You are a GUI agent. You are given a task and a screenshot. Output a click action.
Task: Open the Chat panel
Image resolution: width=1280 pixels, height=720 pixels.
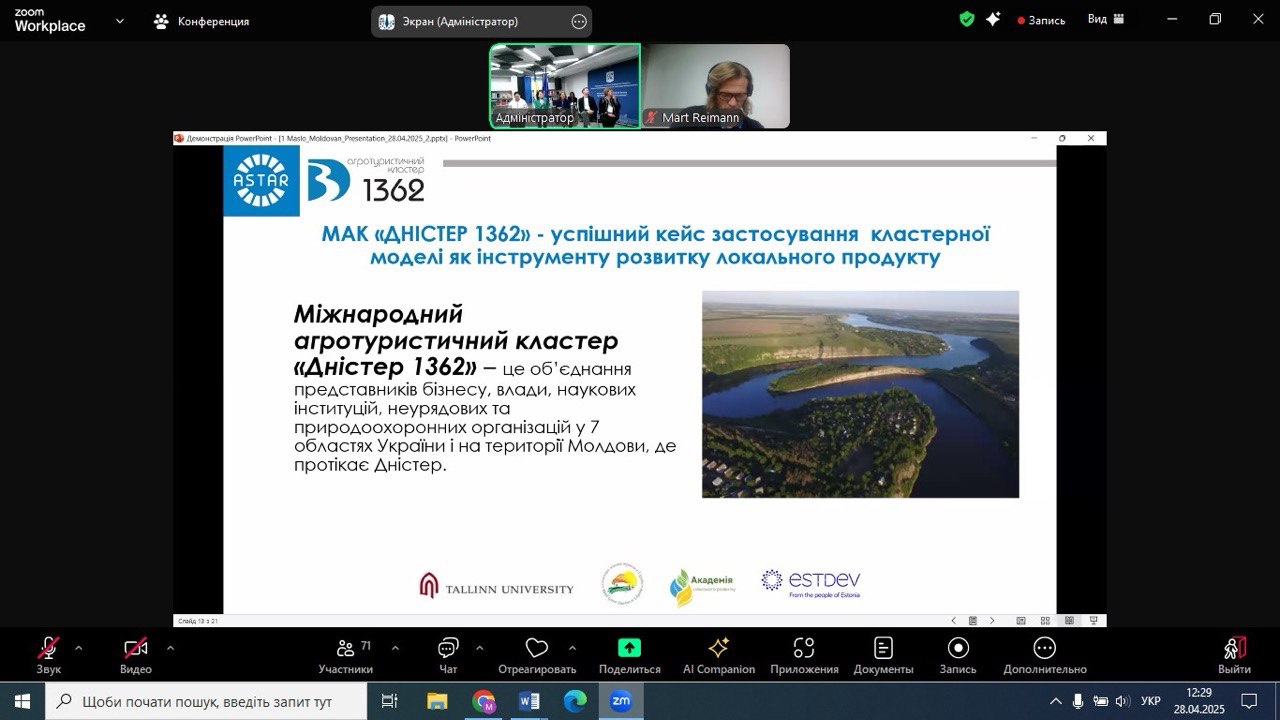coord(448,648)
